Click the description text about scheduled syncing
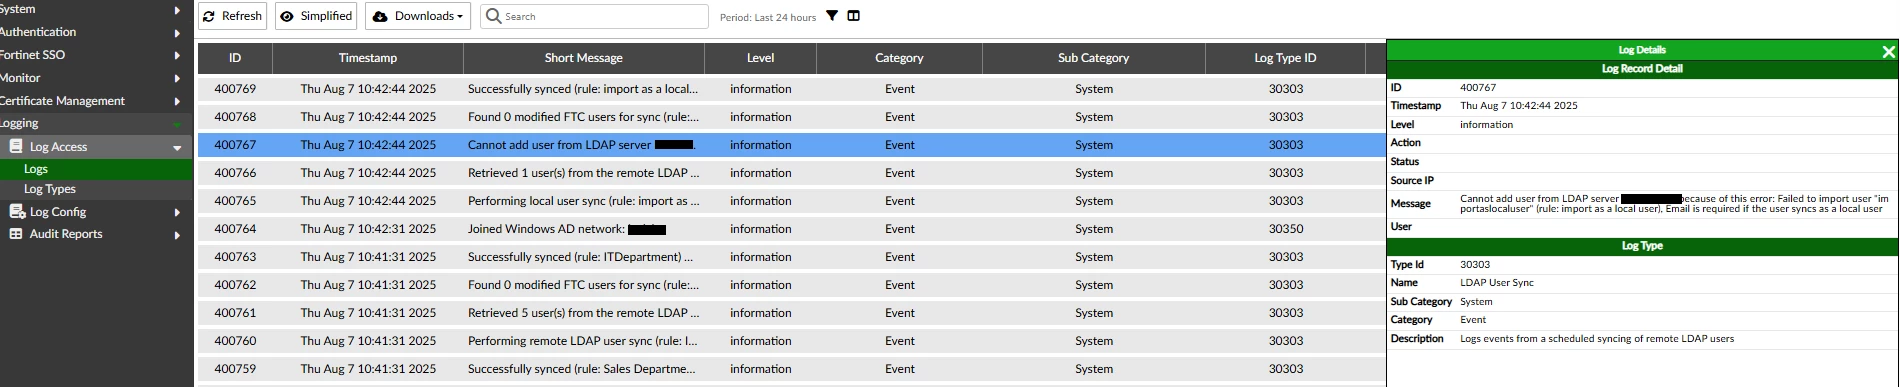 [x=1597, y=339]
